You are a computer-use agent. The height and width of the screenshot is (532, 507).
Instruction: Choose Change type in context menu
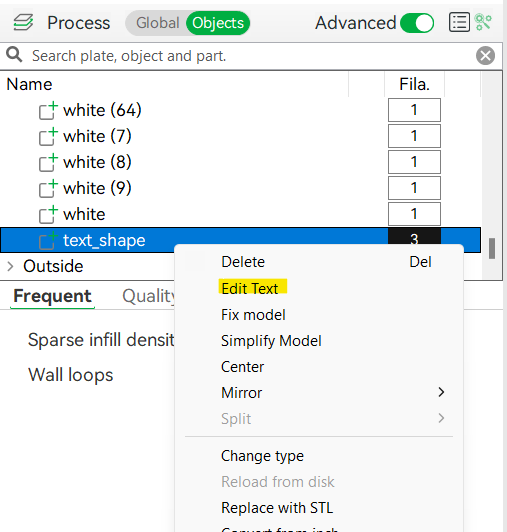tap(319, 456)
